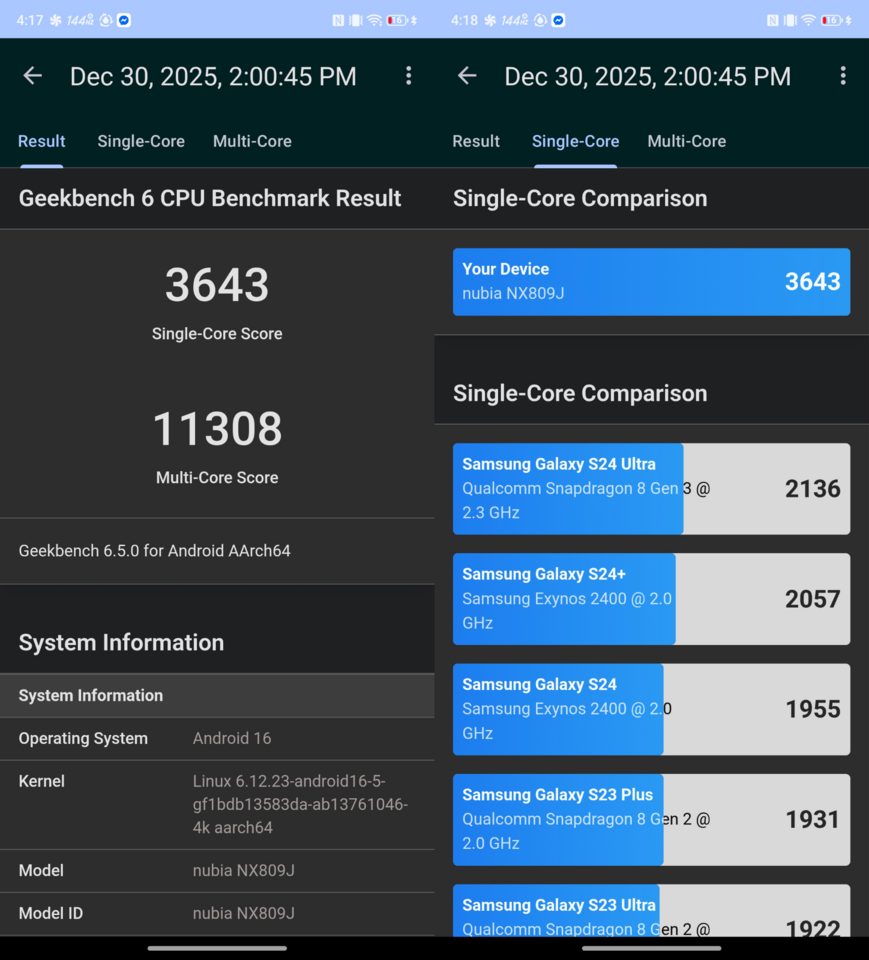
Task: Tap the fan icon in right status bar
Action: coord(490,20)
